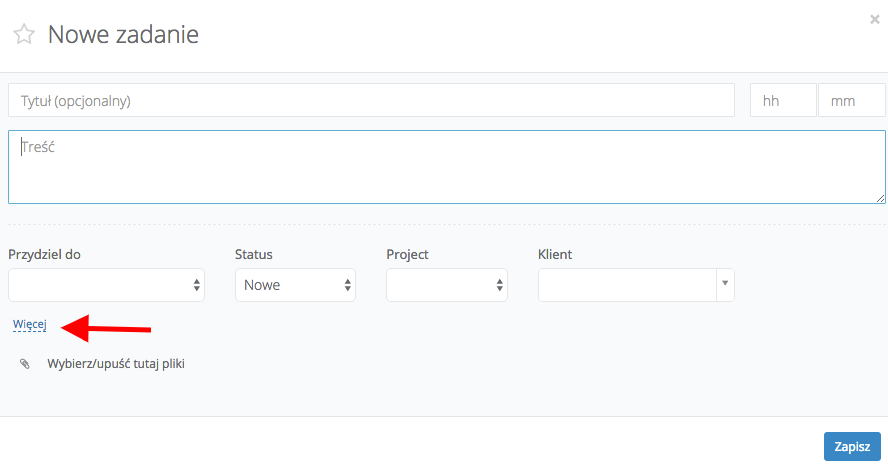Open the Status dropdown showing Nowe

[295, 285]
